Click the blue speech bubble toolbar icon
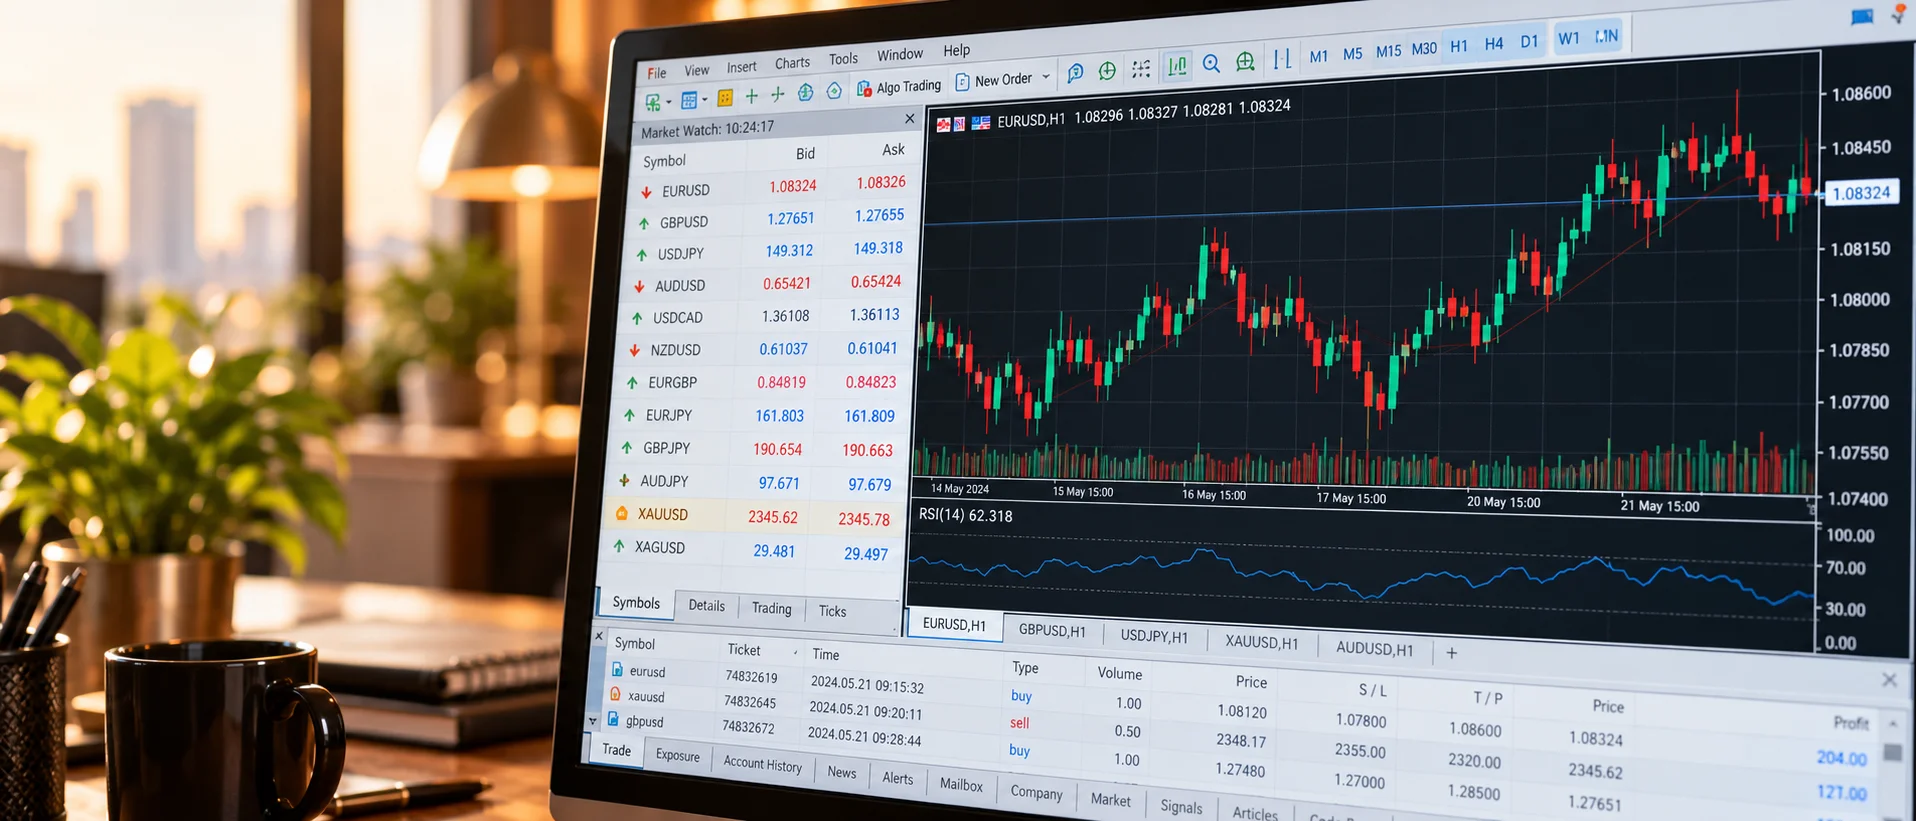The height and width of the screenshot is (821, 1916). [1075, 73]
